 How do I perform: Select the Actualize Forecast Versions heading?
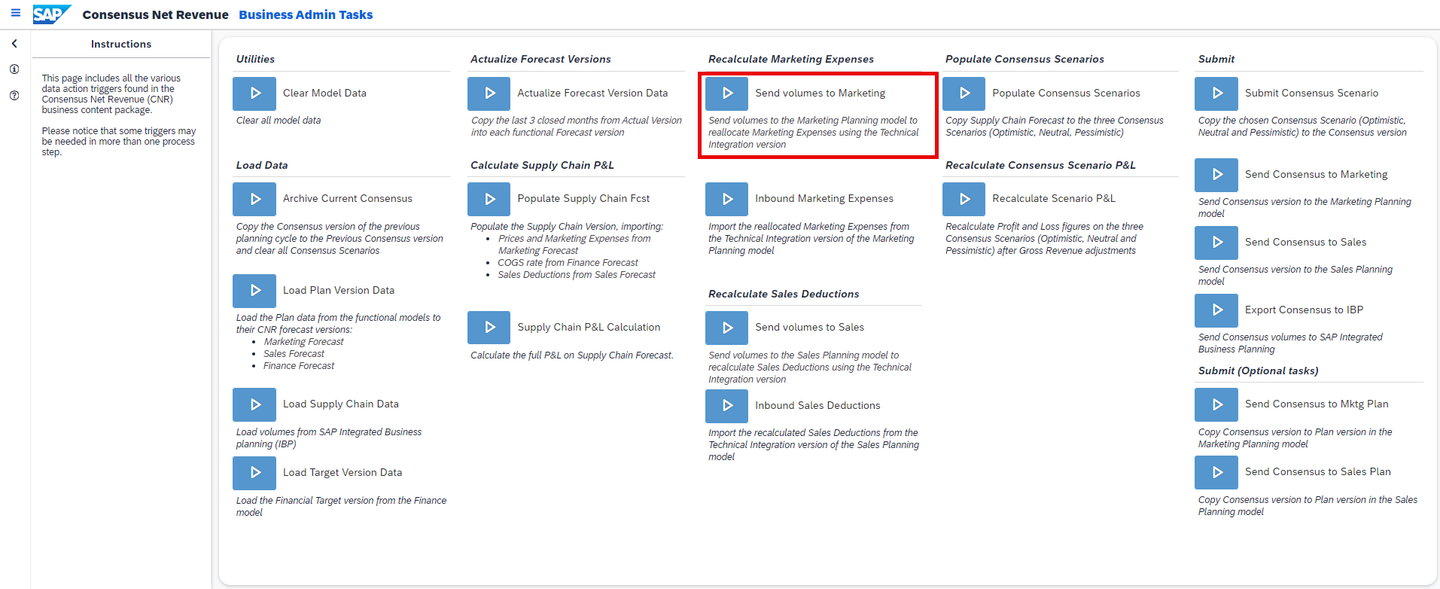tap(541, 59)
